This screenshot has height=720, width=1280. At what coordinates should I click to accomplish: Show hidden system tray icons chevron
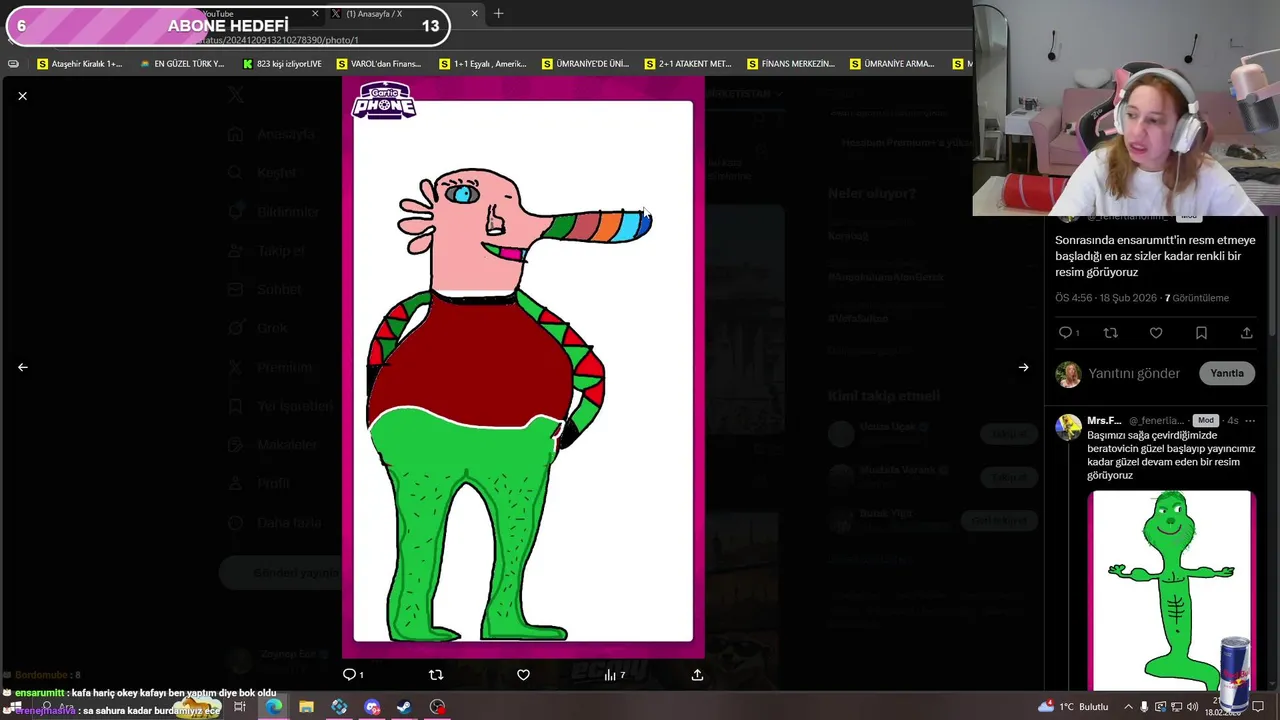pos(1129,707)
